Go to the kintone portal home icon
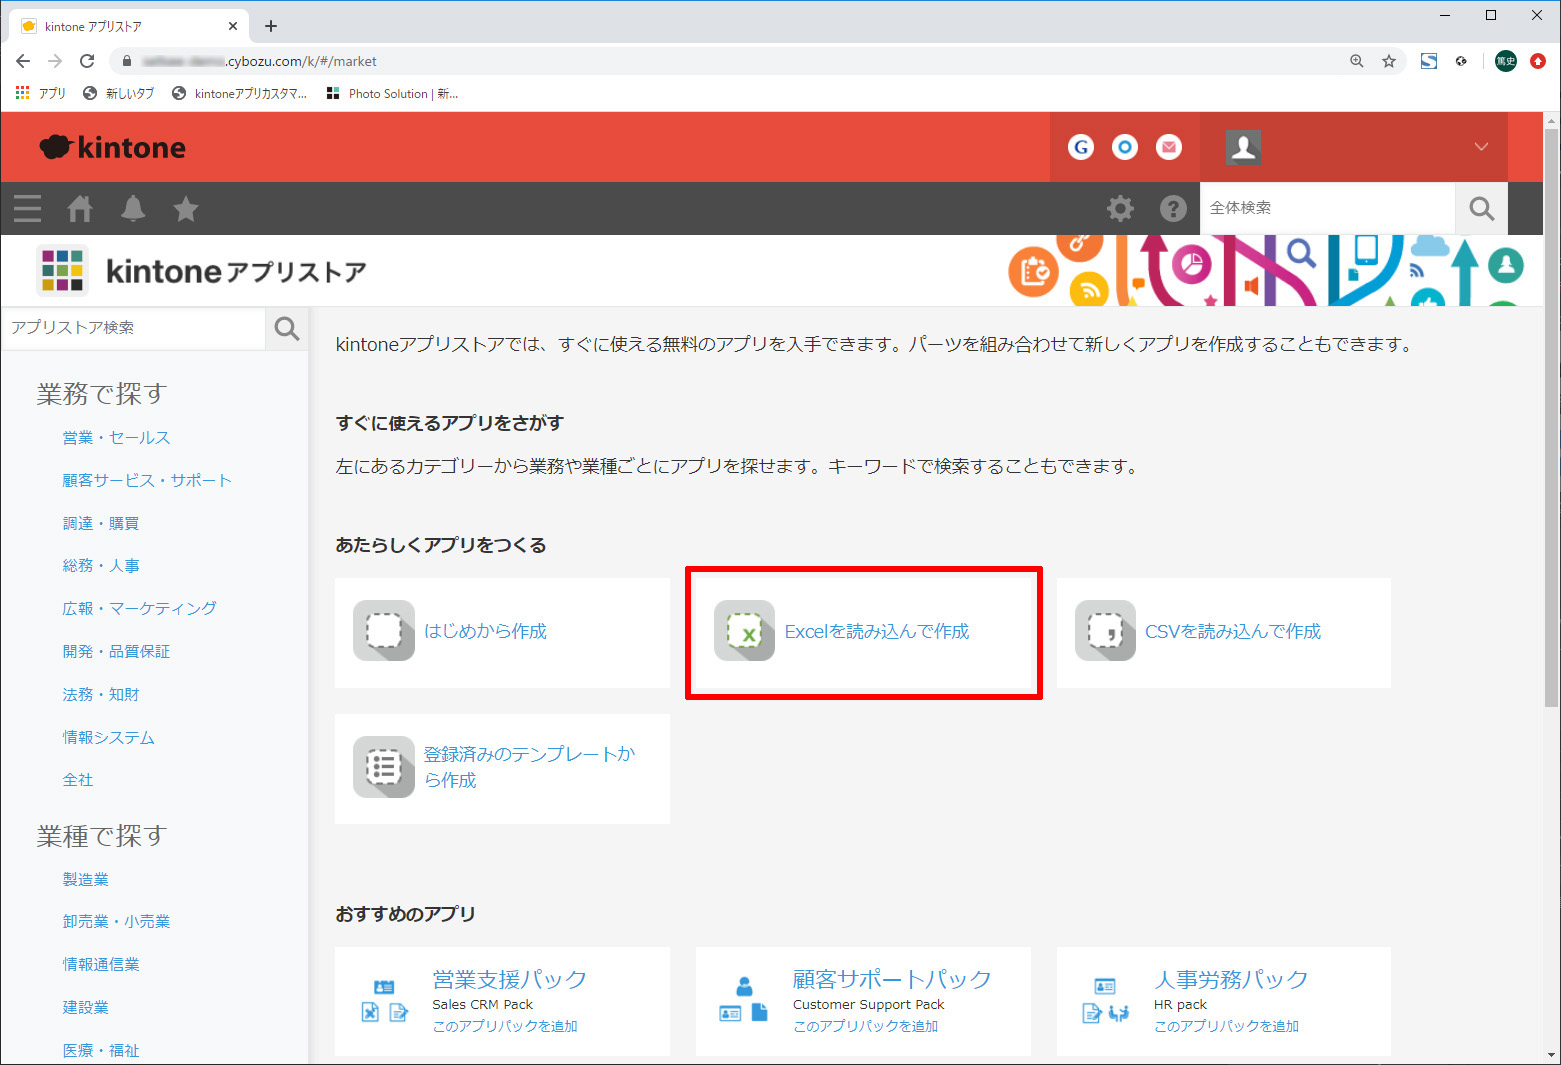This screenshot has width=1561, height=1065. click(x=80, y=208)
